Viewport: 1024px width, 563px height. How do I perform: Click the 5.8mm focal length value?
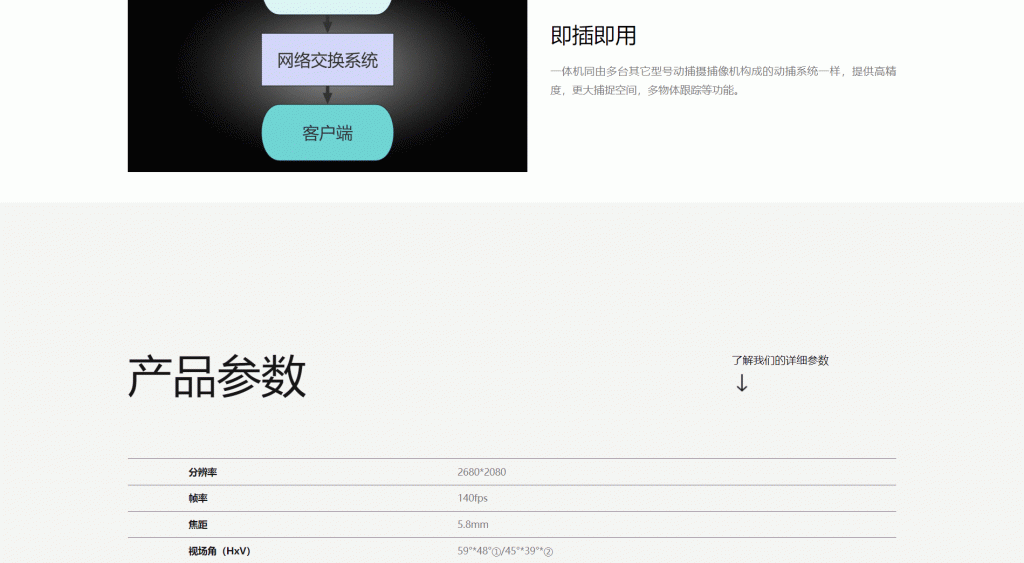tap(472, 524)
